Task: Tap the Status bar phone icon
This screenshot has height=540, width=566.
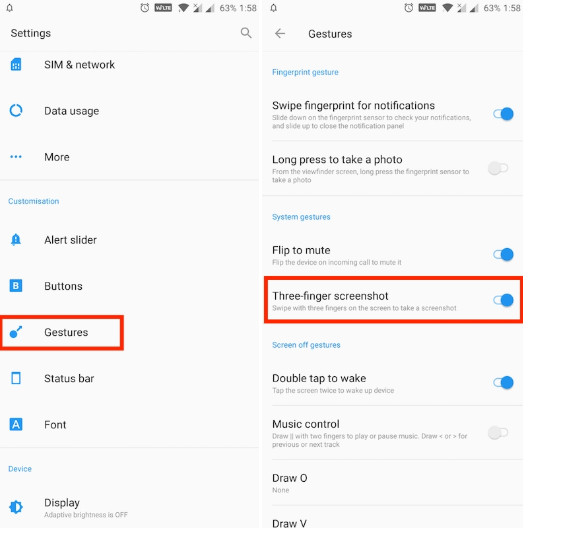Action: (x=16, y=378)
